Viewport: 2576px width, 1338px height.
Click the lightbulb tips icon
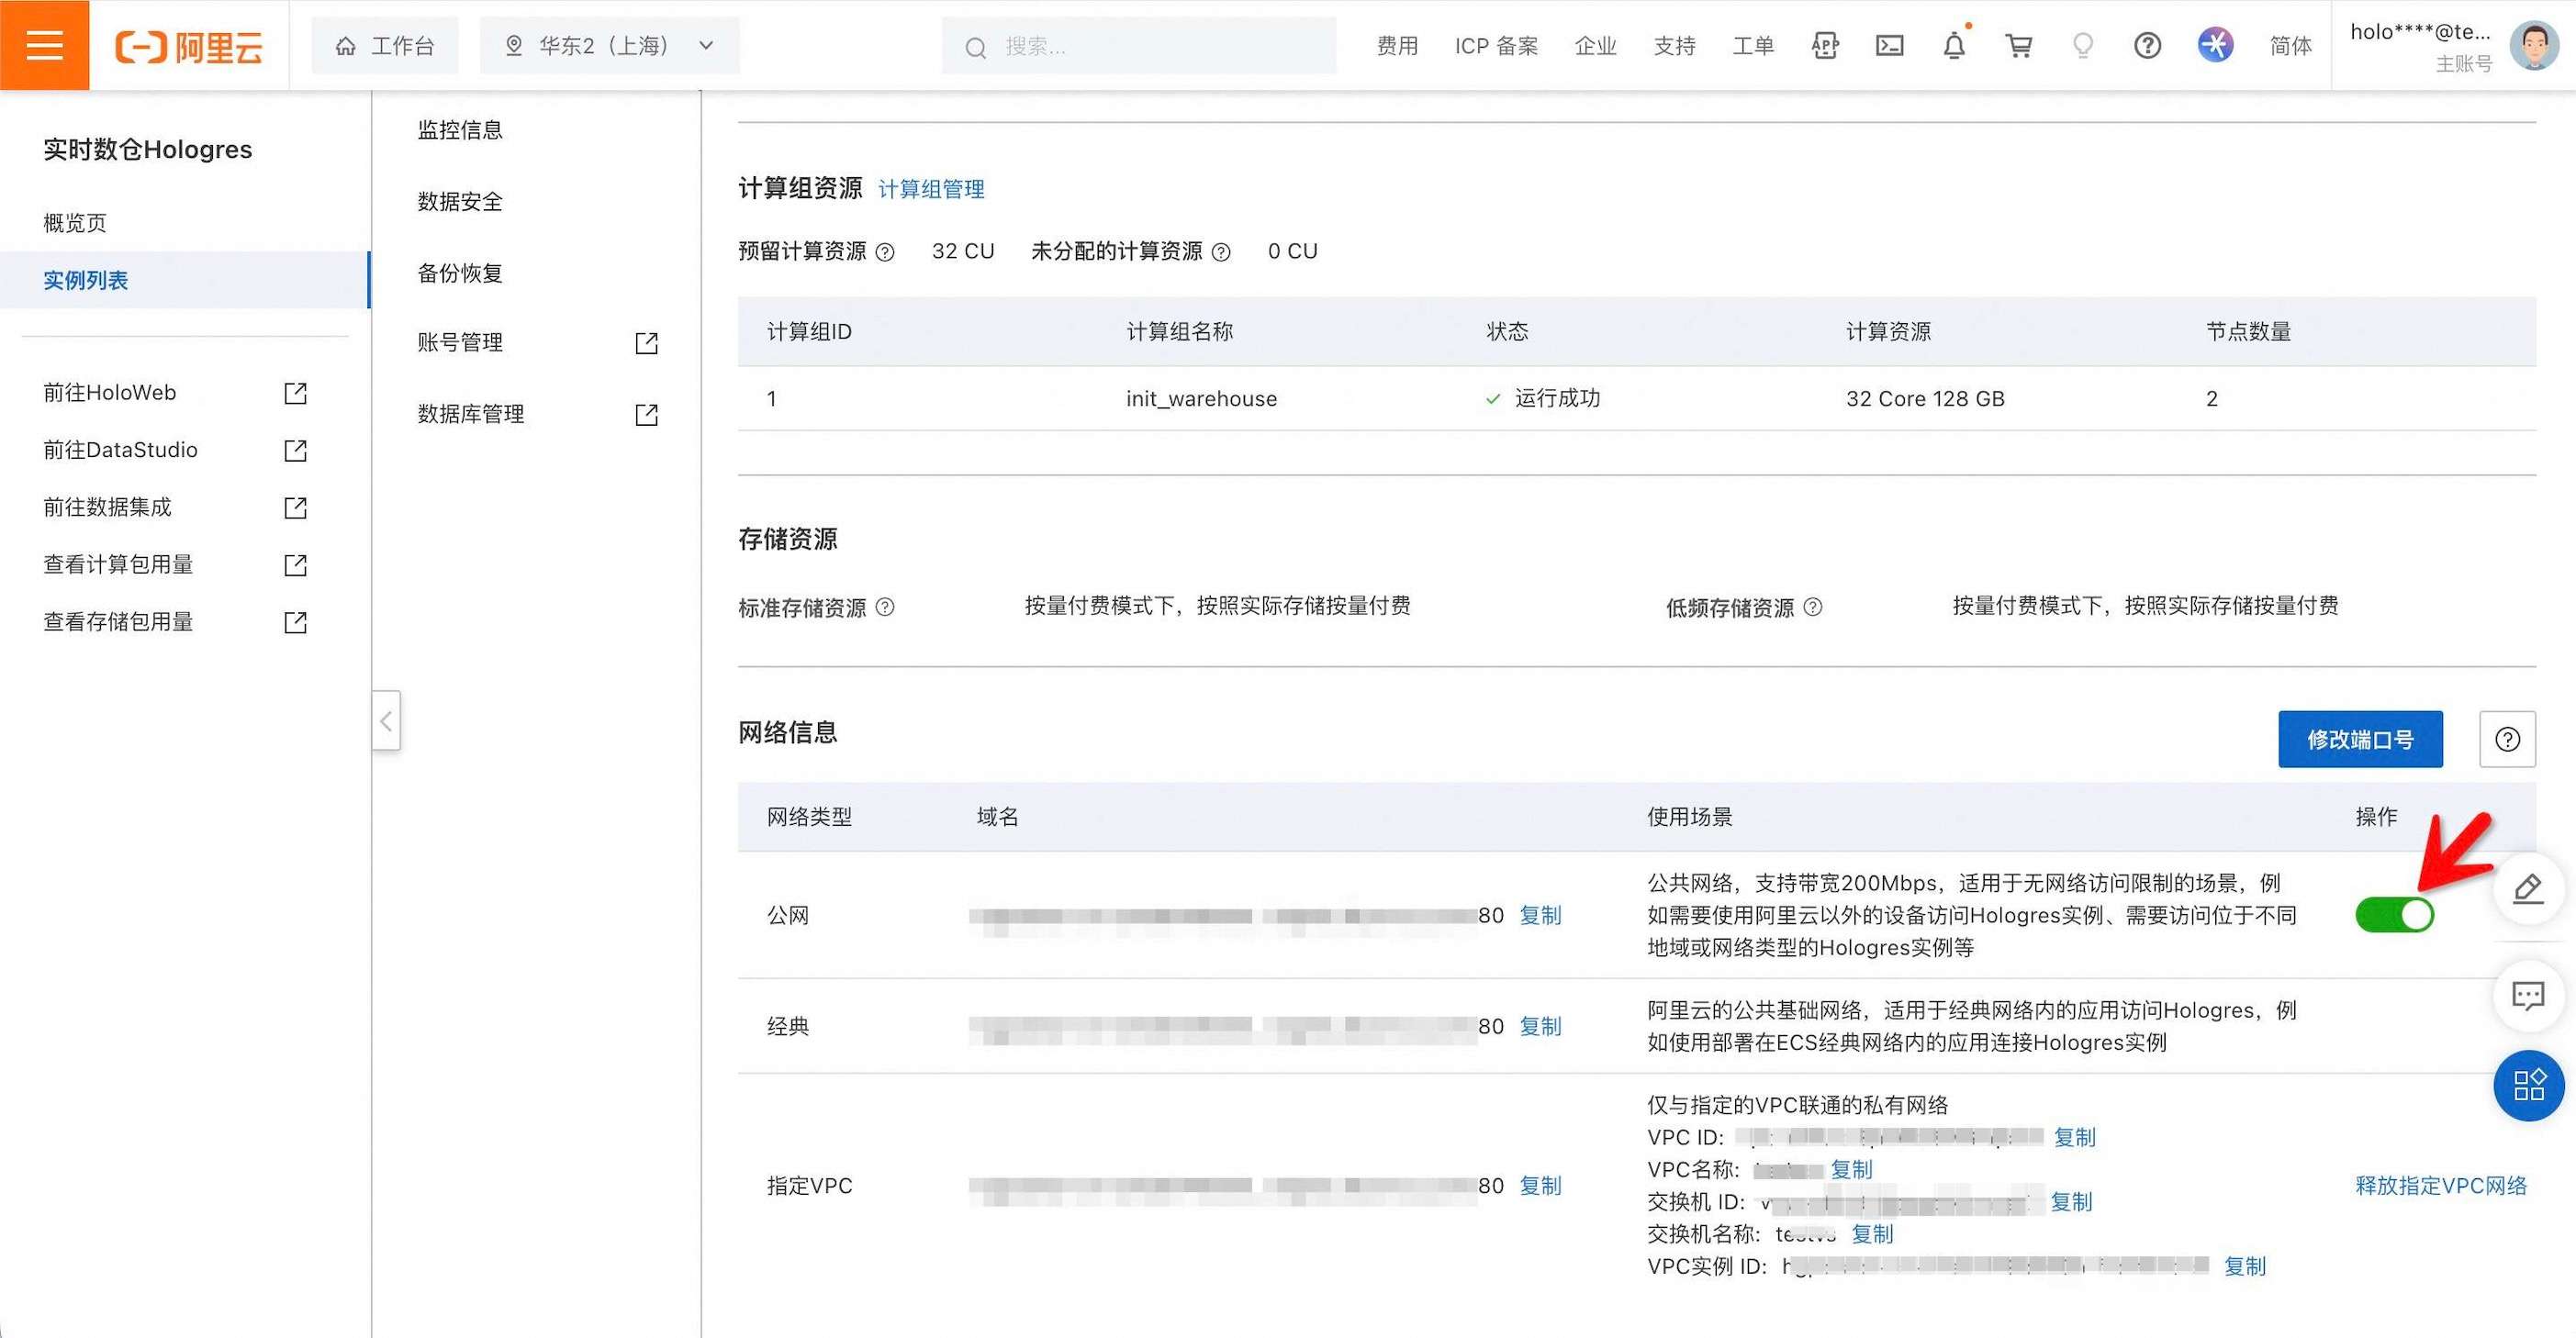(2083, 46)
